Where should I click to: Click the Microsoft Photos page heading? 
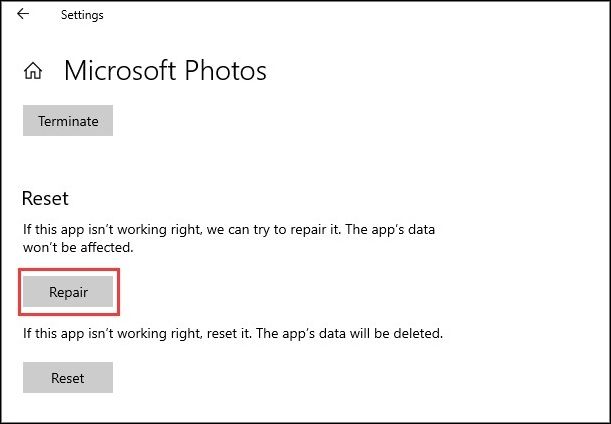[x=165, y=71]
